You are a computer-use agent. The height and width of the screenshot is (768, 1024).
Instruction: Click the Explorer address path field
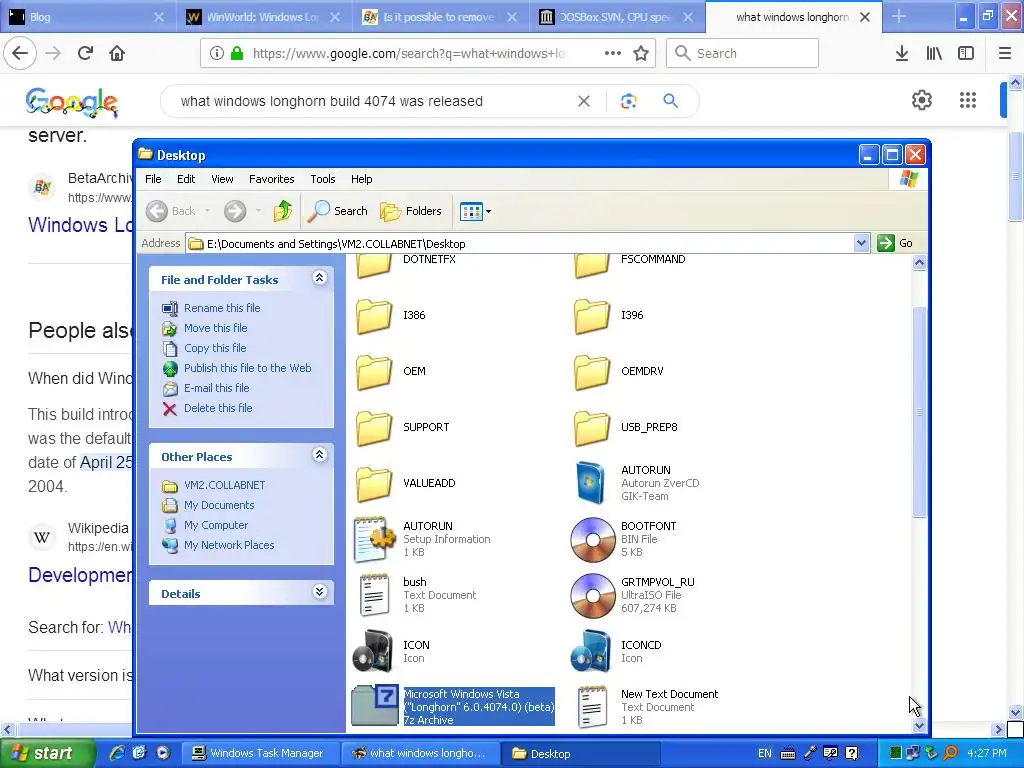coord(520,244)
